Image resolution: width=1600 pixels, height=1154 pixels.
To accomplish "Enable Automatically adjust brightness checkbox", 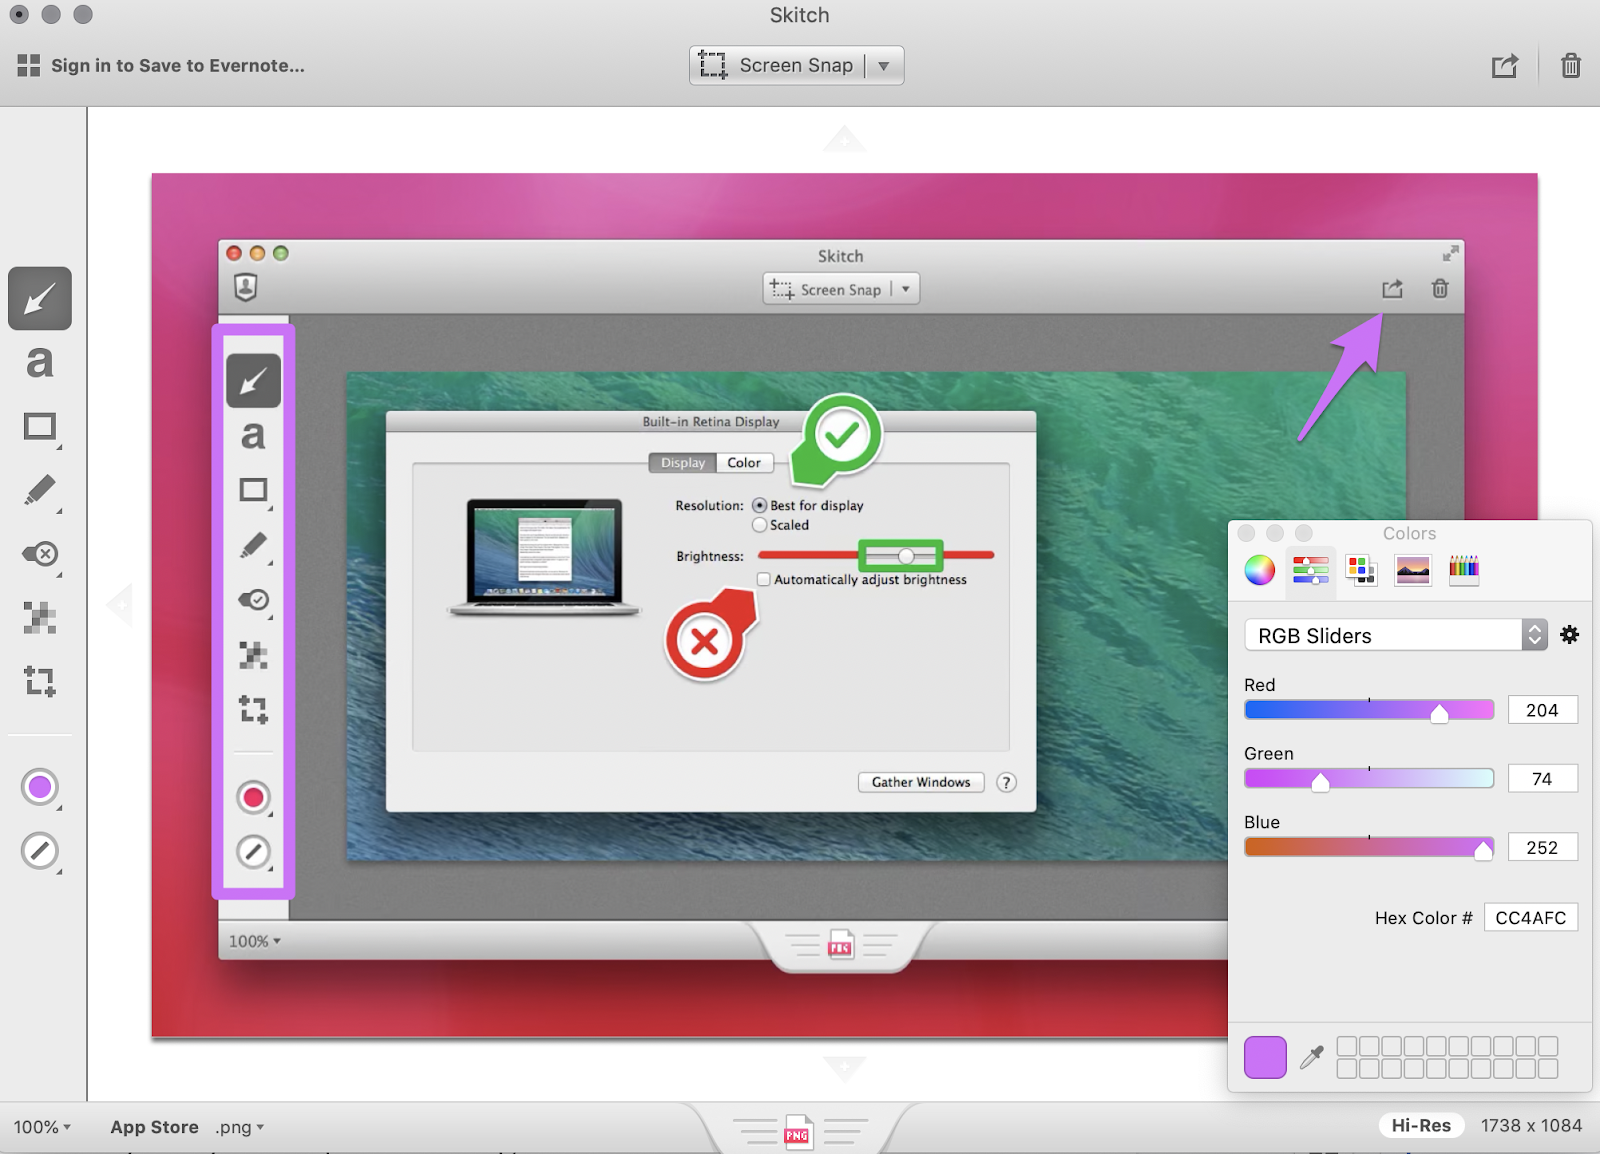I will (764, 580).
